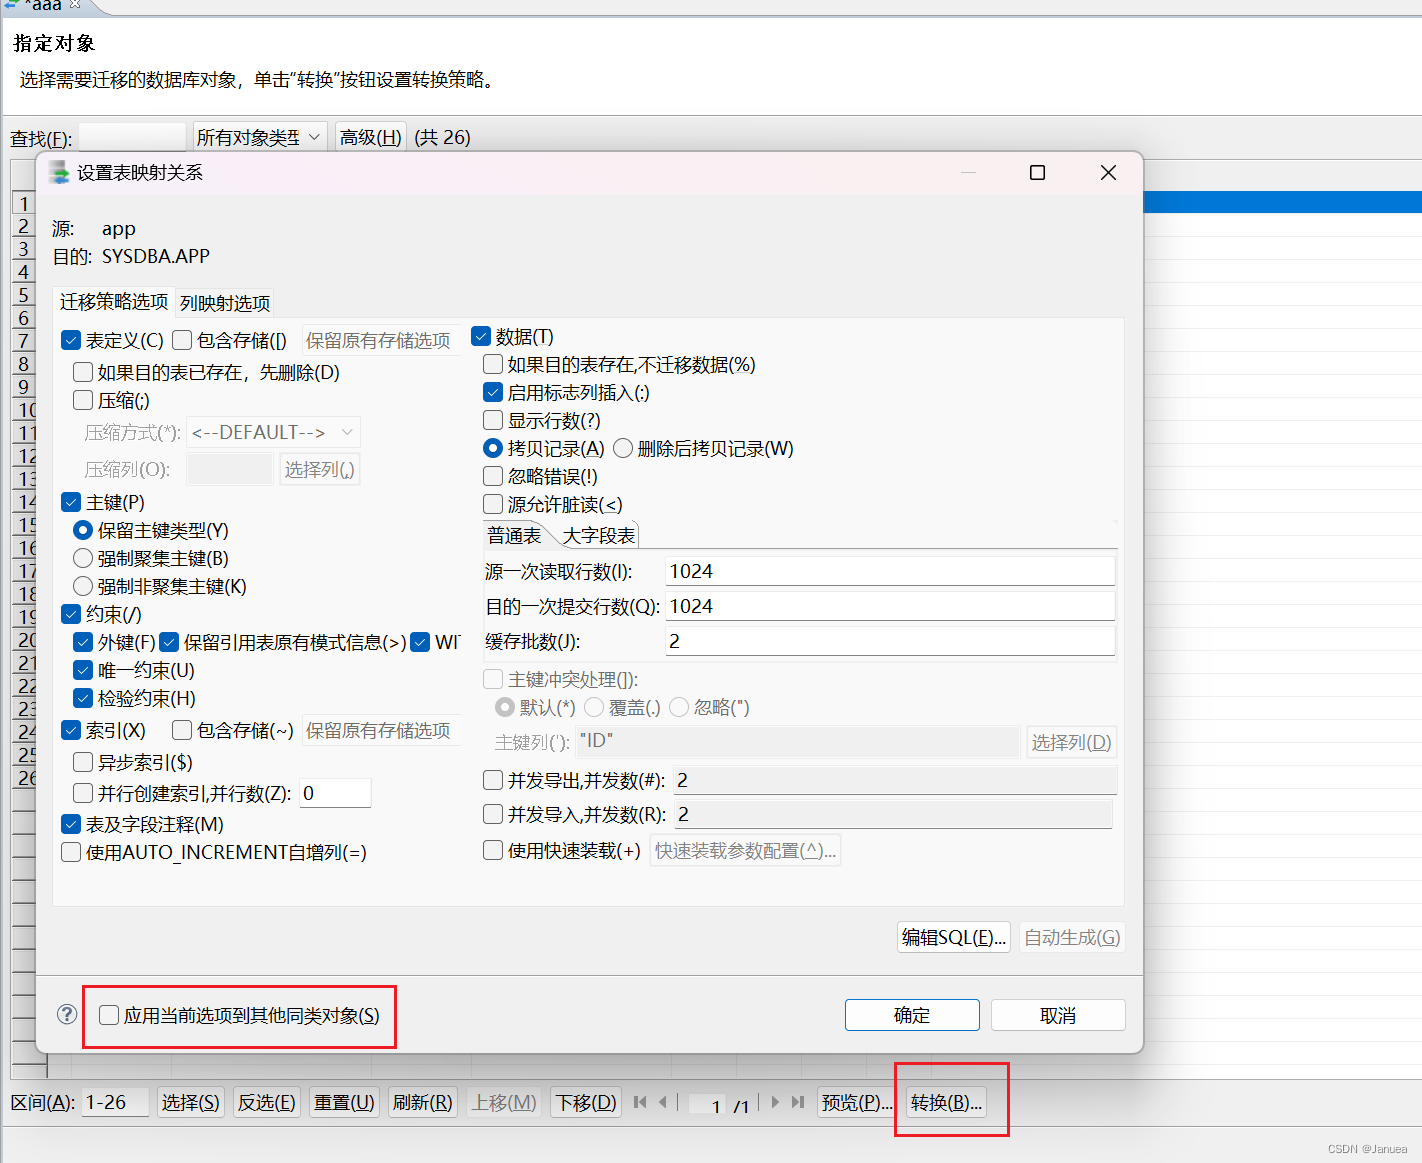Viewport: 1422px width, 1163px height.
Task: Toggle the 约束 constraints checkbox
Action: (x=71, y=614)
